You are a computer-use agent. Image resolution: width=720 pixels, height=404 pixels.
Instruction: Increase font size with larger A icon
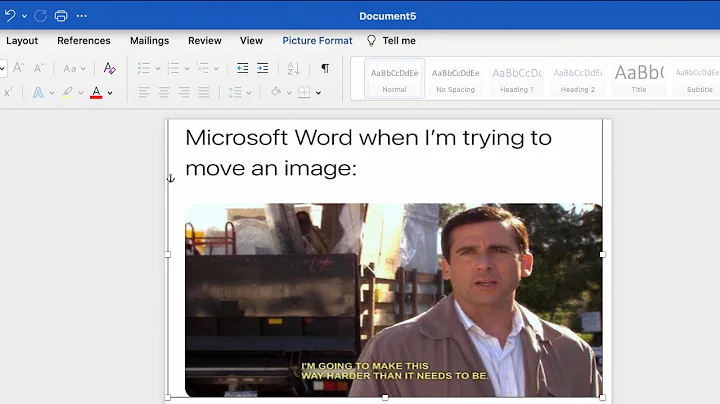18,68
